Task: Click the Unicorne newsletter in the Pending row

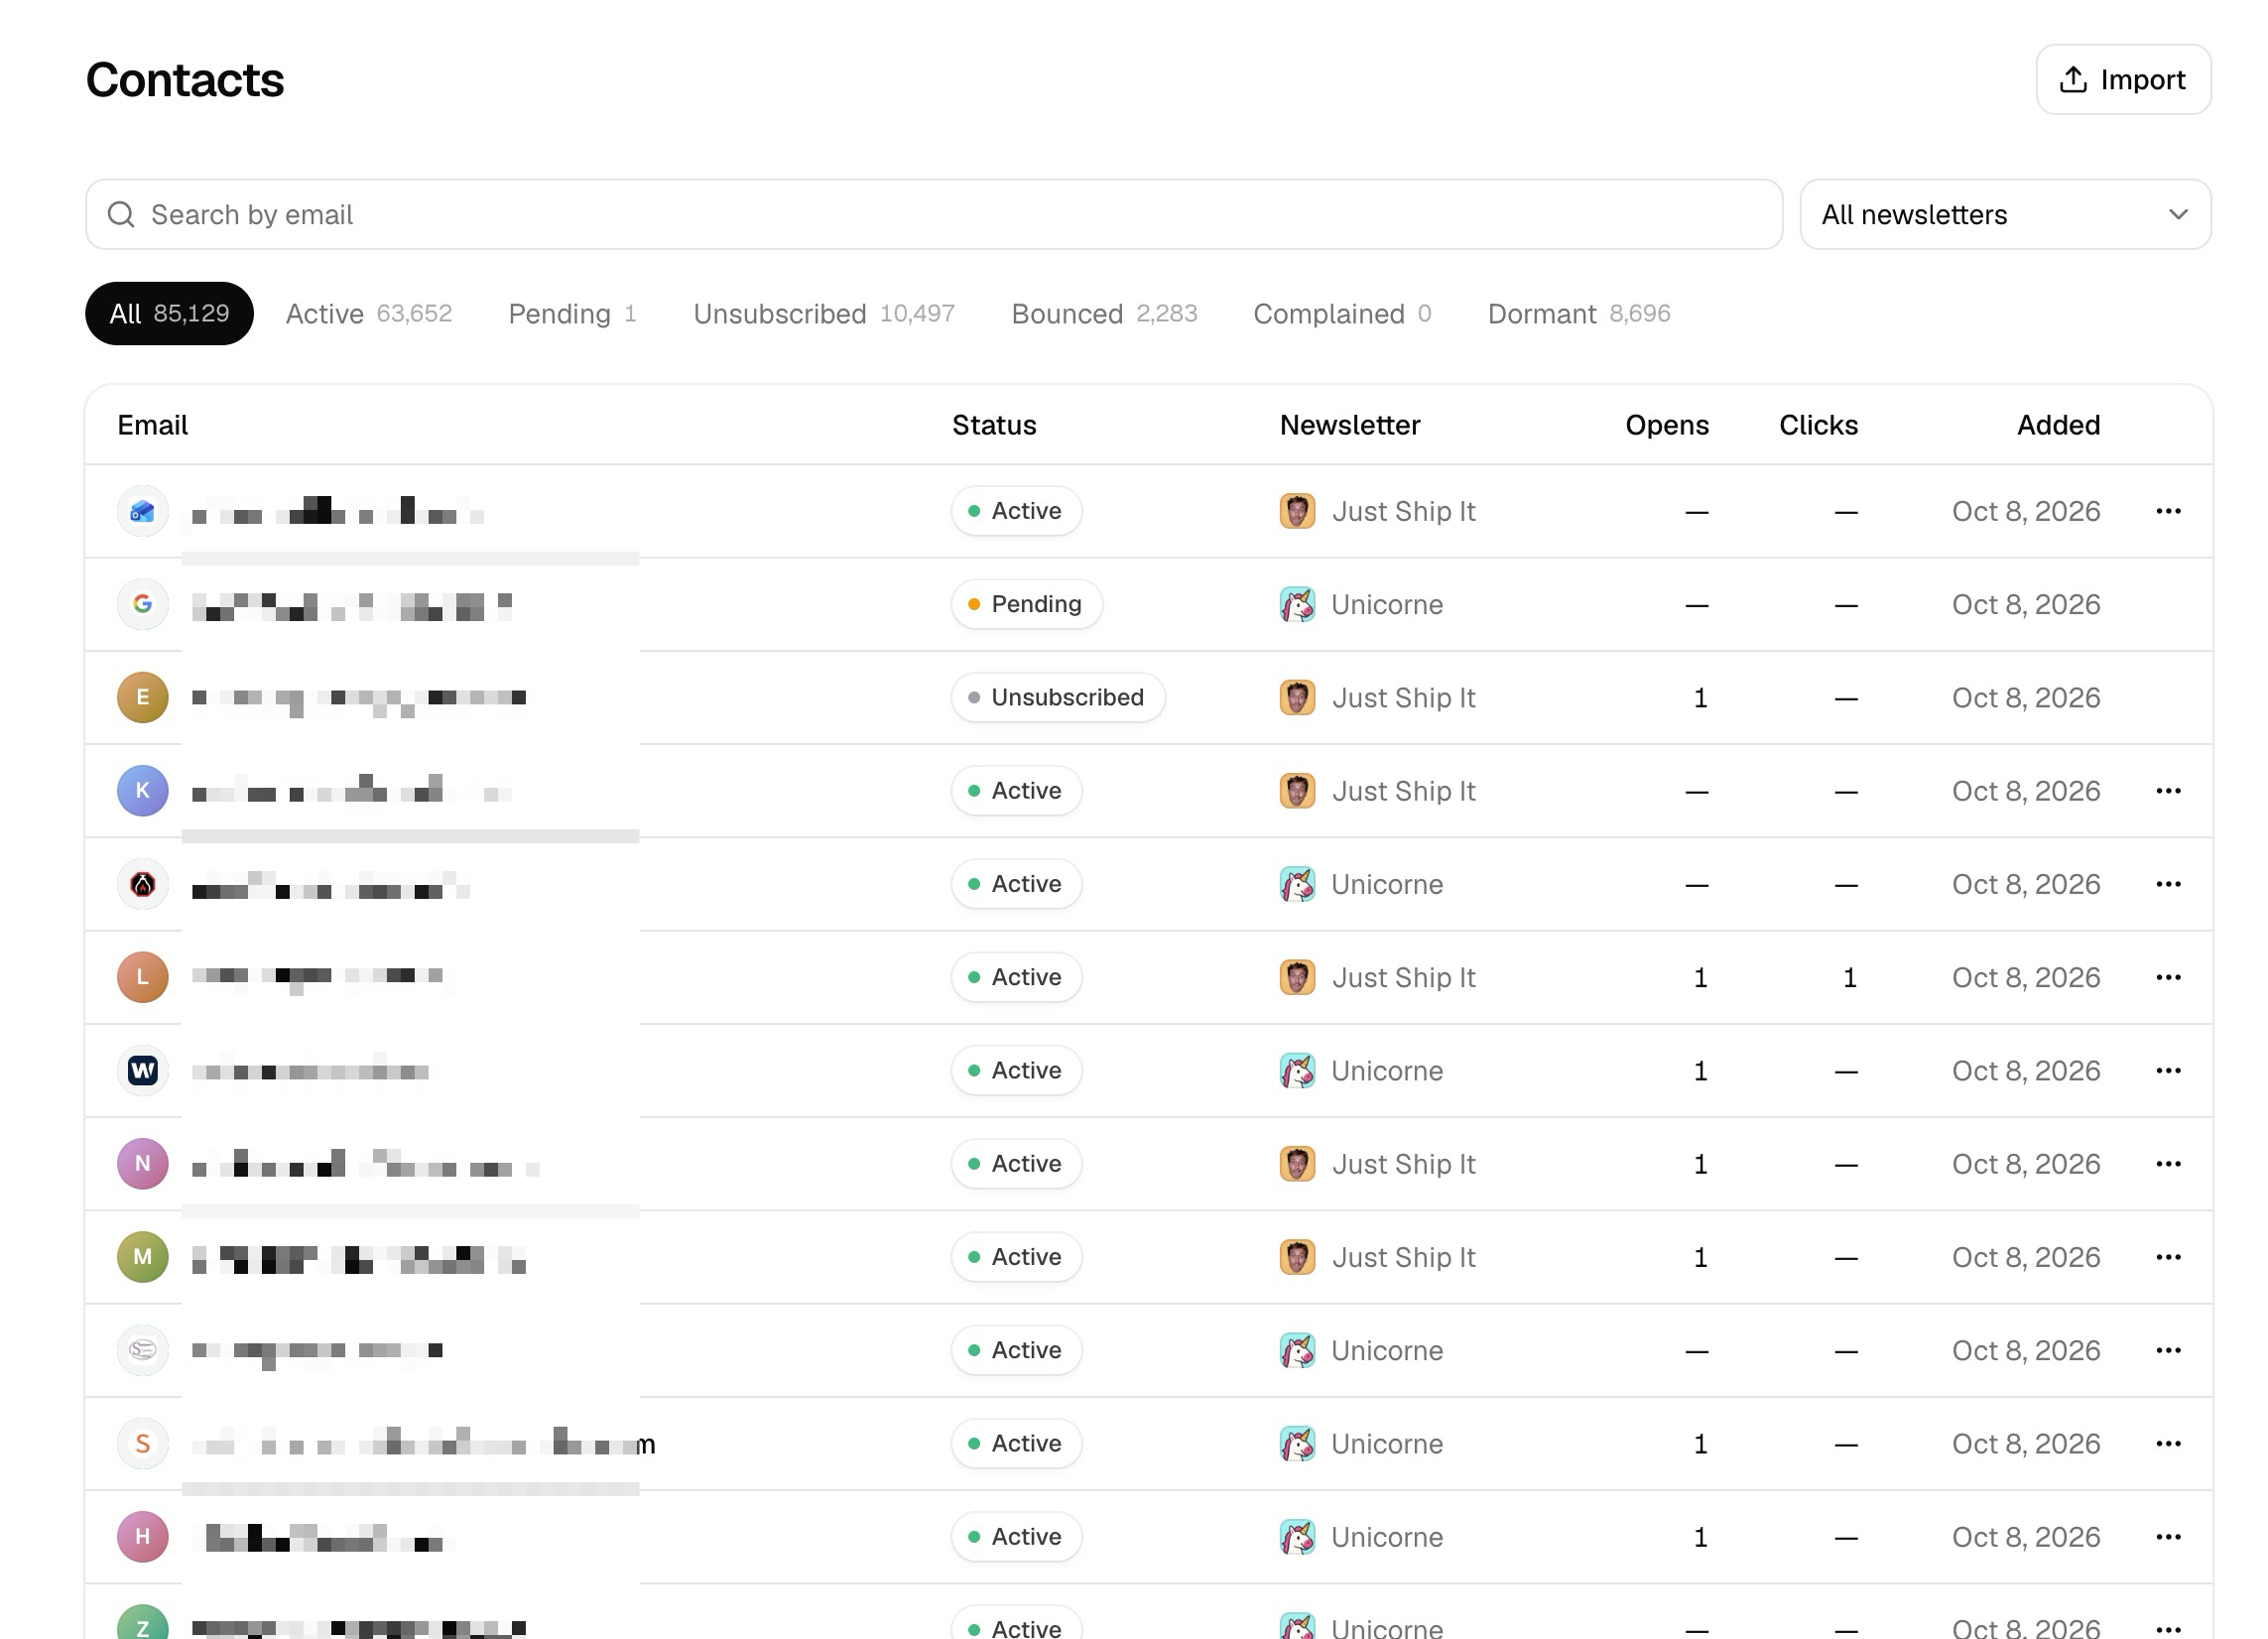Action: [1362, 604]
